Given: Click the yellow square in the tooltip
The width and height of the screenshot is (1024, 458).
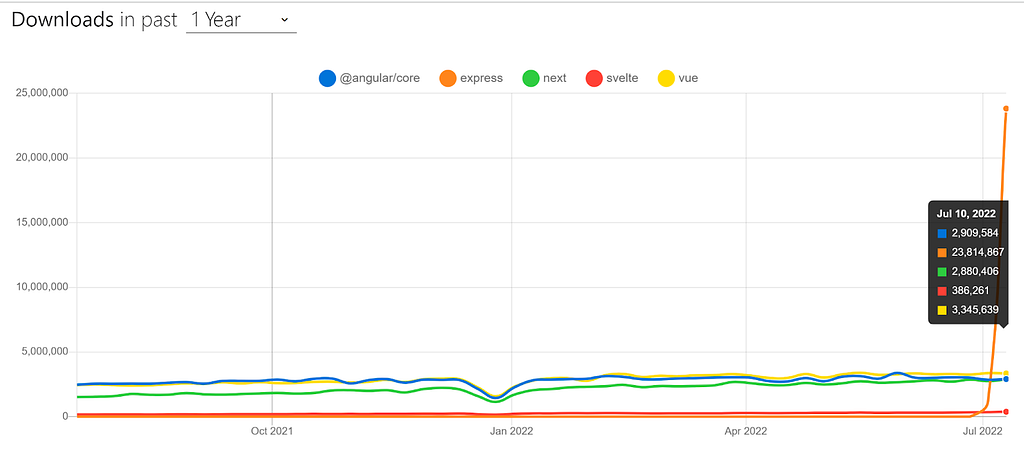Looking at the screenshot, I should click(942, 310).
